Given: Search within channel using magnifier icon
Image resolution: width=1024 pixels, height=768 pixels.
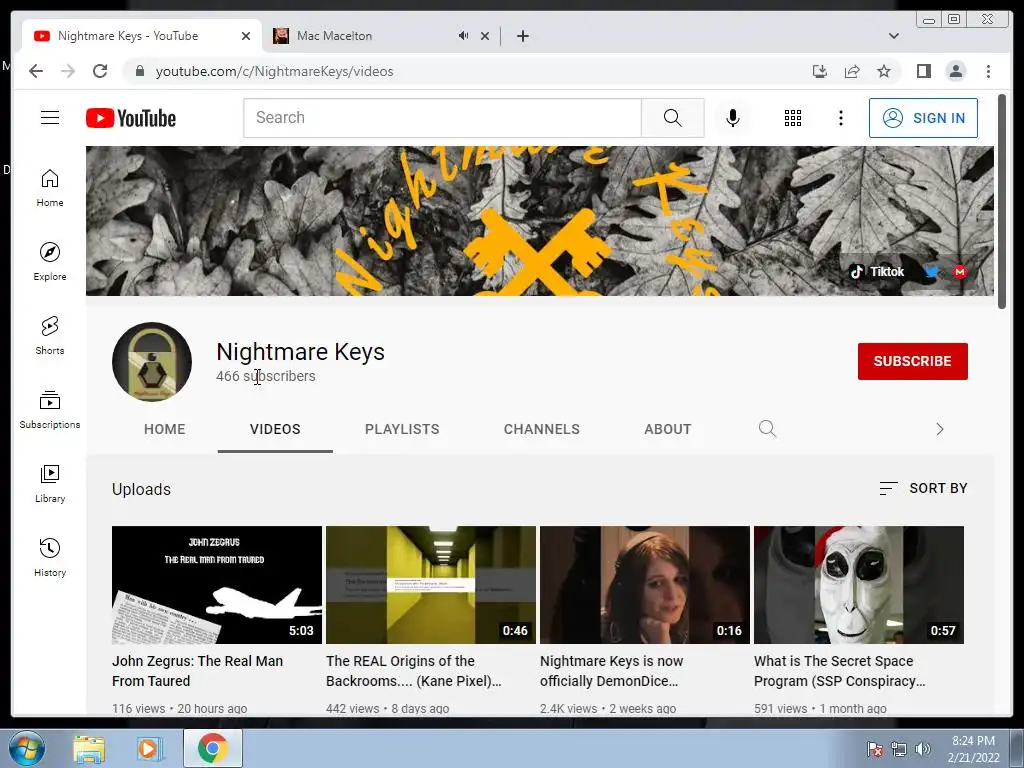Looking at the screenshot, I should coord(767,428).
